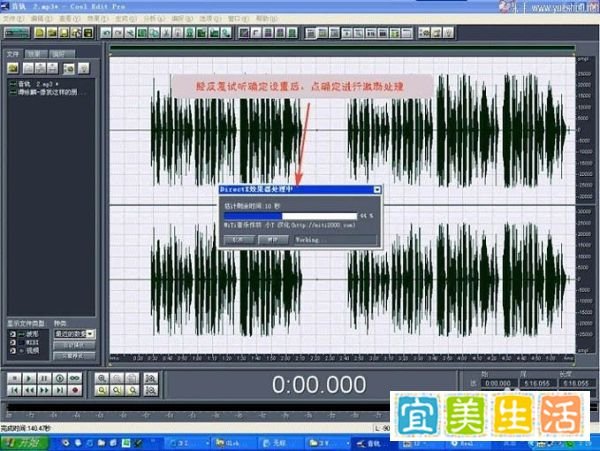
Task: Open the 编辑(E) menu
Action: (41, 18)
